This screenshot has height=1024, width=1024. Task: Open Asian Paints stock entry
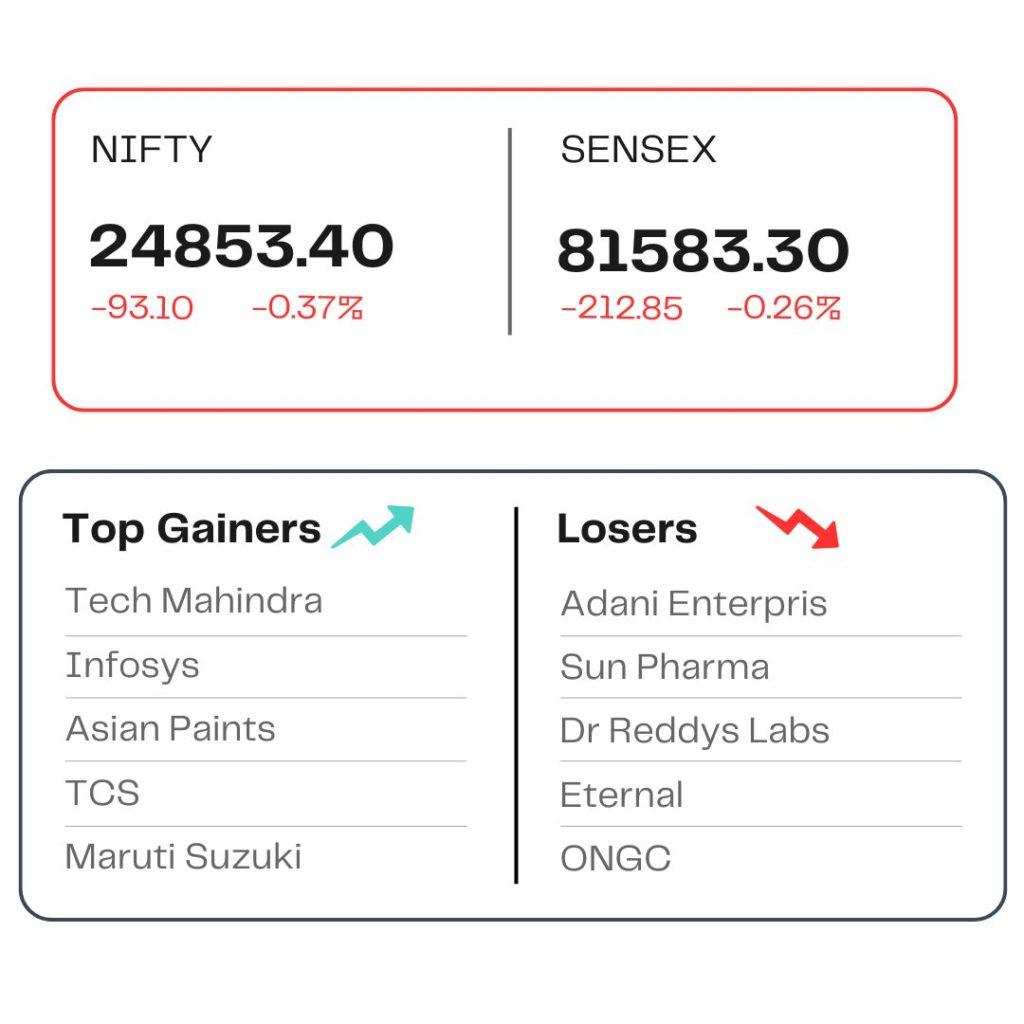coord(170,729)
